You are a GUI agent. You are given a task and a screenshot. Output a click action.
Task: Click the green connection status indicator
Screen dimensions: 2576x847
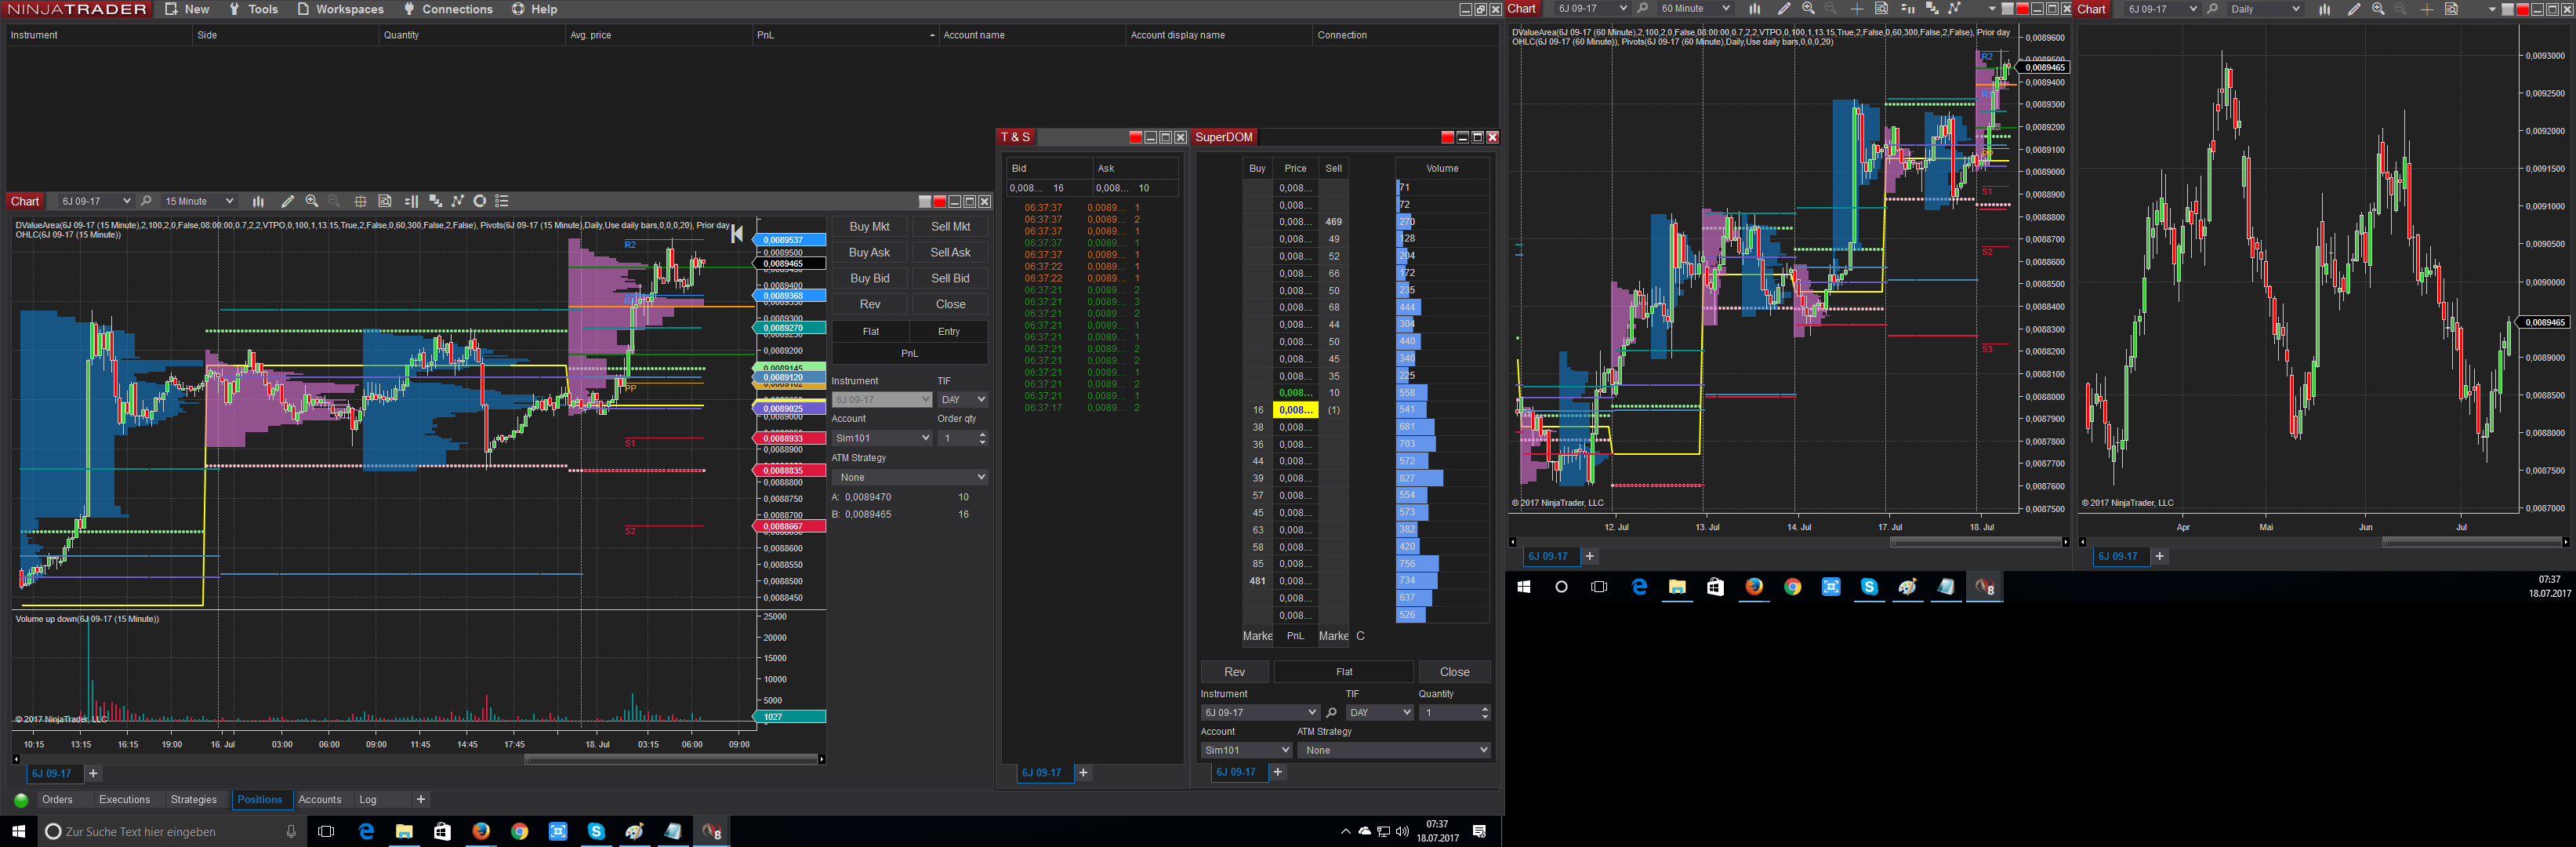(21, 800)
